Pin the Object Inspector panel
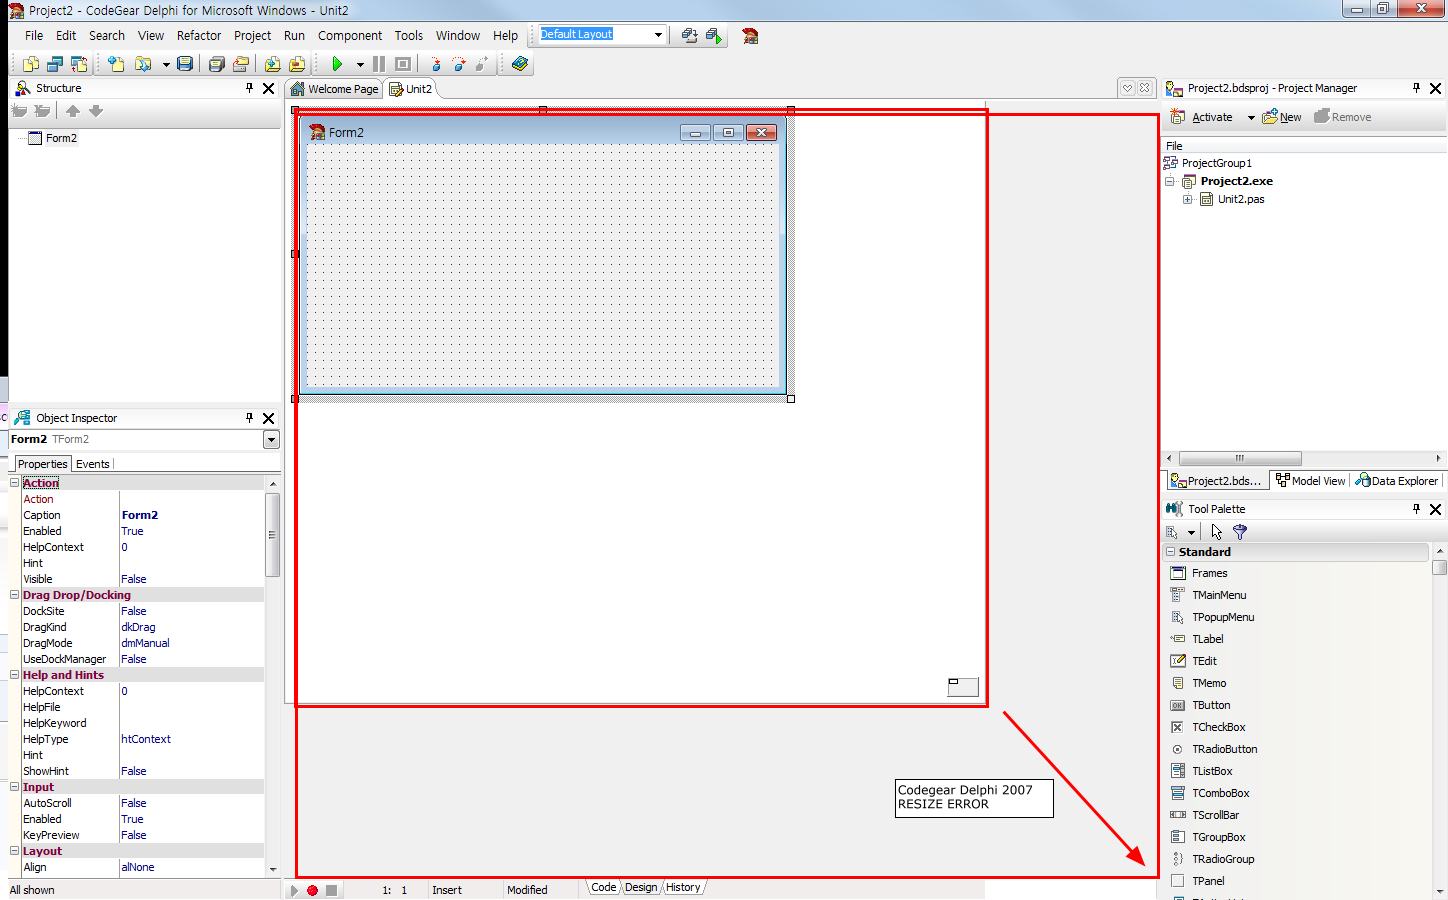 click(249, 418)
